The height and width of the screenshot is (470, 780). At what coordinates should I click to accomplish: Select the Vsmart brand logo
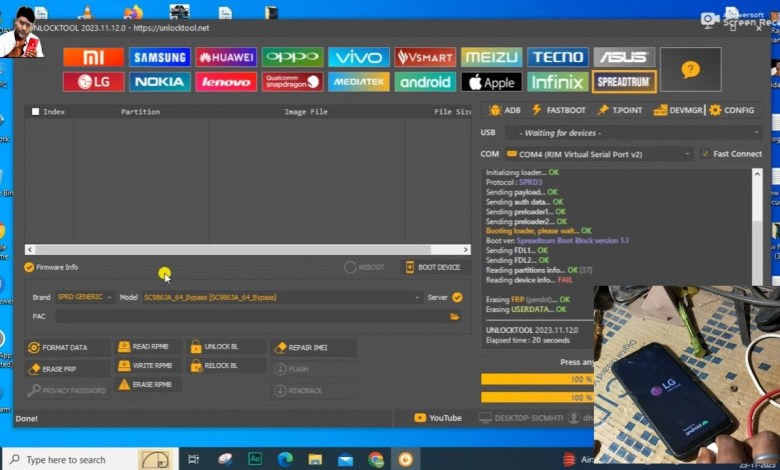pyautogui.click(x=425, y=57)
